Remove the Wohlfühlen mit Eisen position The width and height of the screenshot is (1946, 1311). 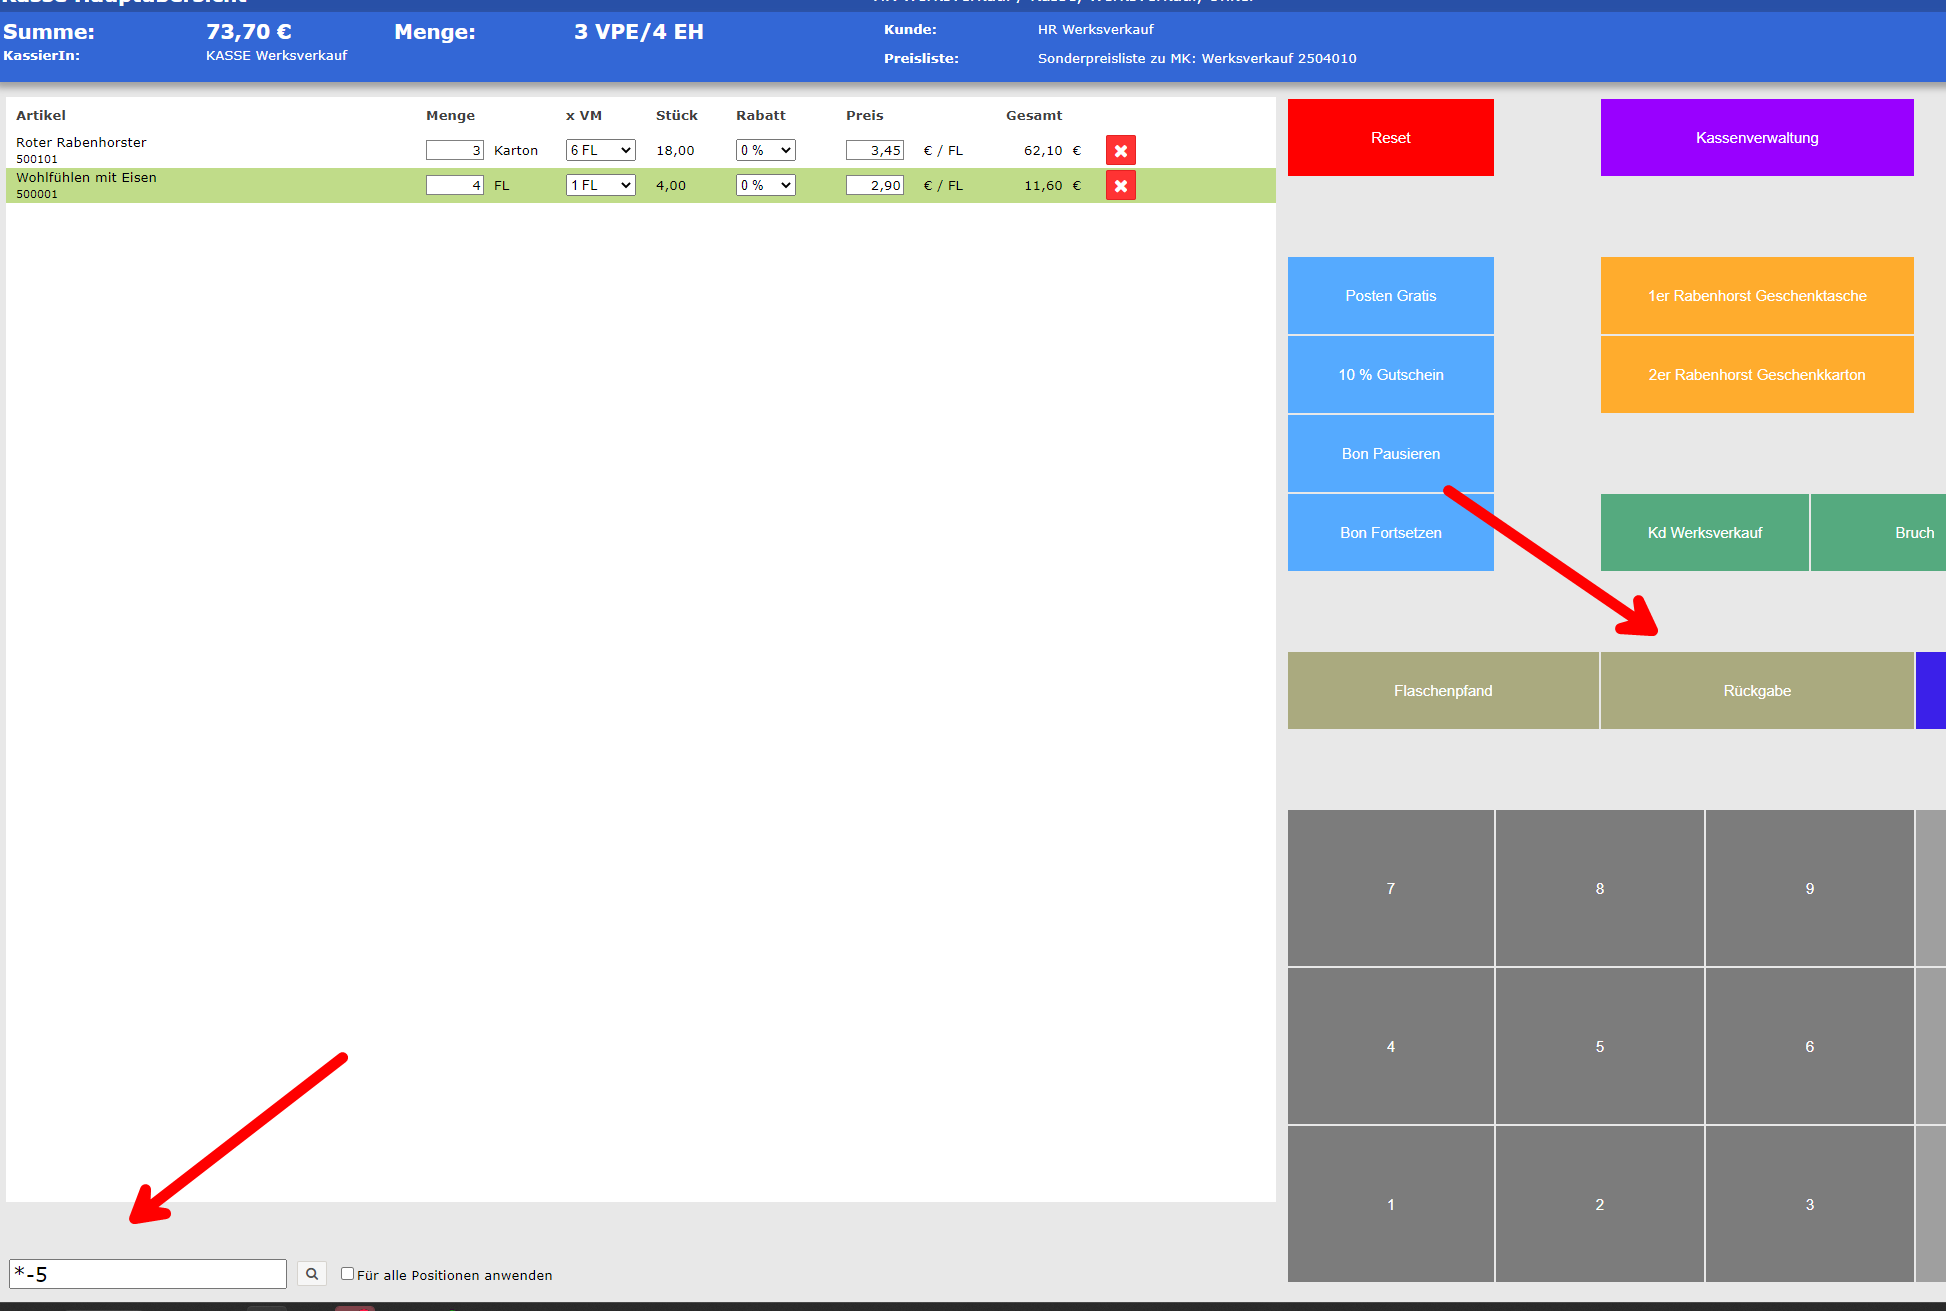coord(1120,186)
